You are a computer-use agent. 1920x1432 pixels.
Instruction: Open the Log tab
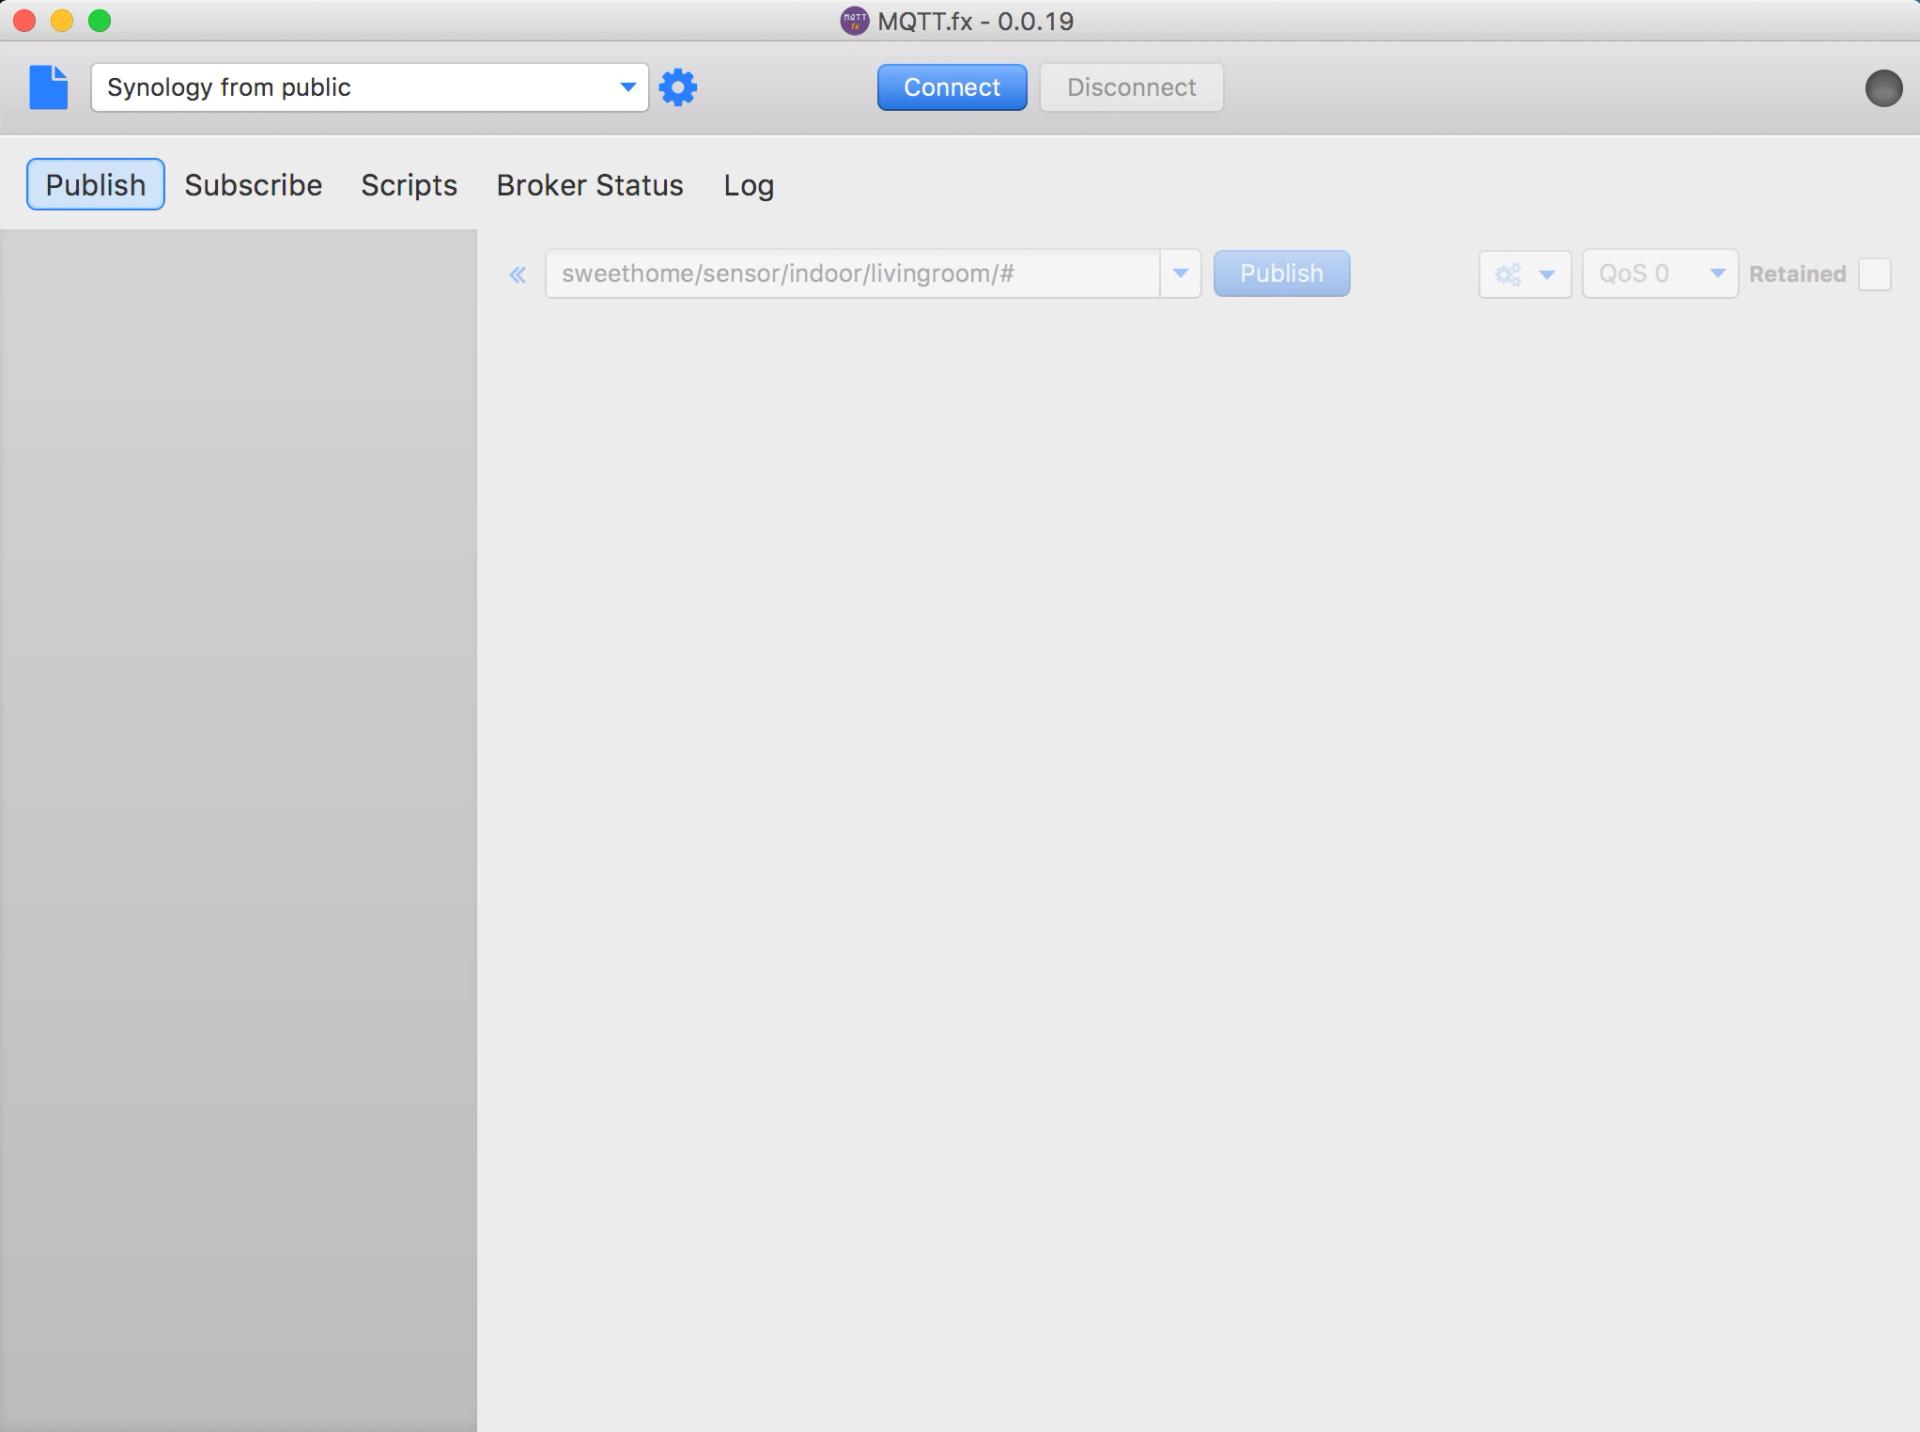[x=748, y=185]
